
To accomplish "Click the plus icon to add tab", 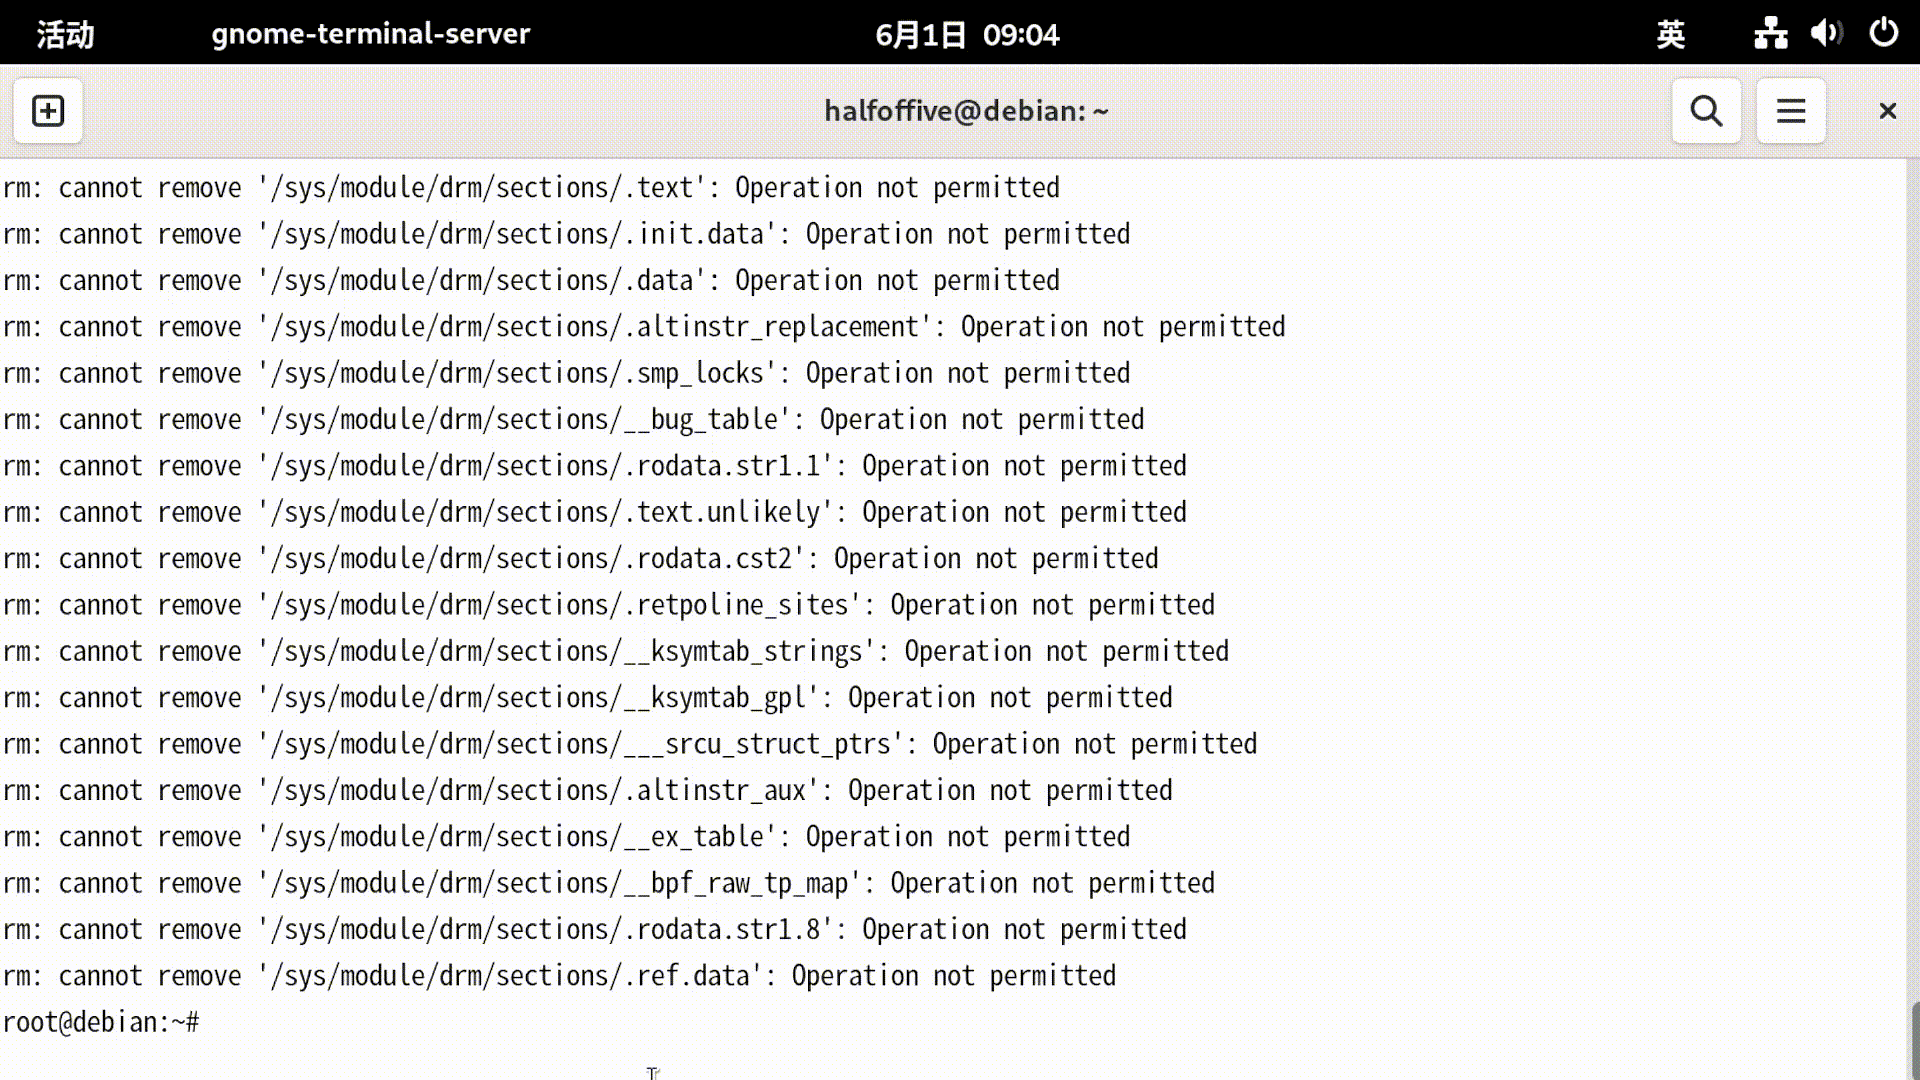I will click(x=47, y=110).
